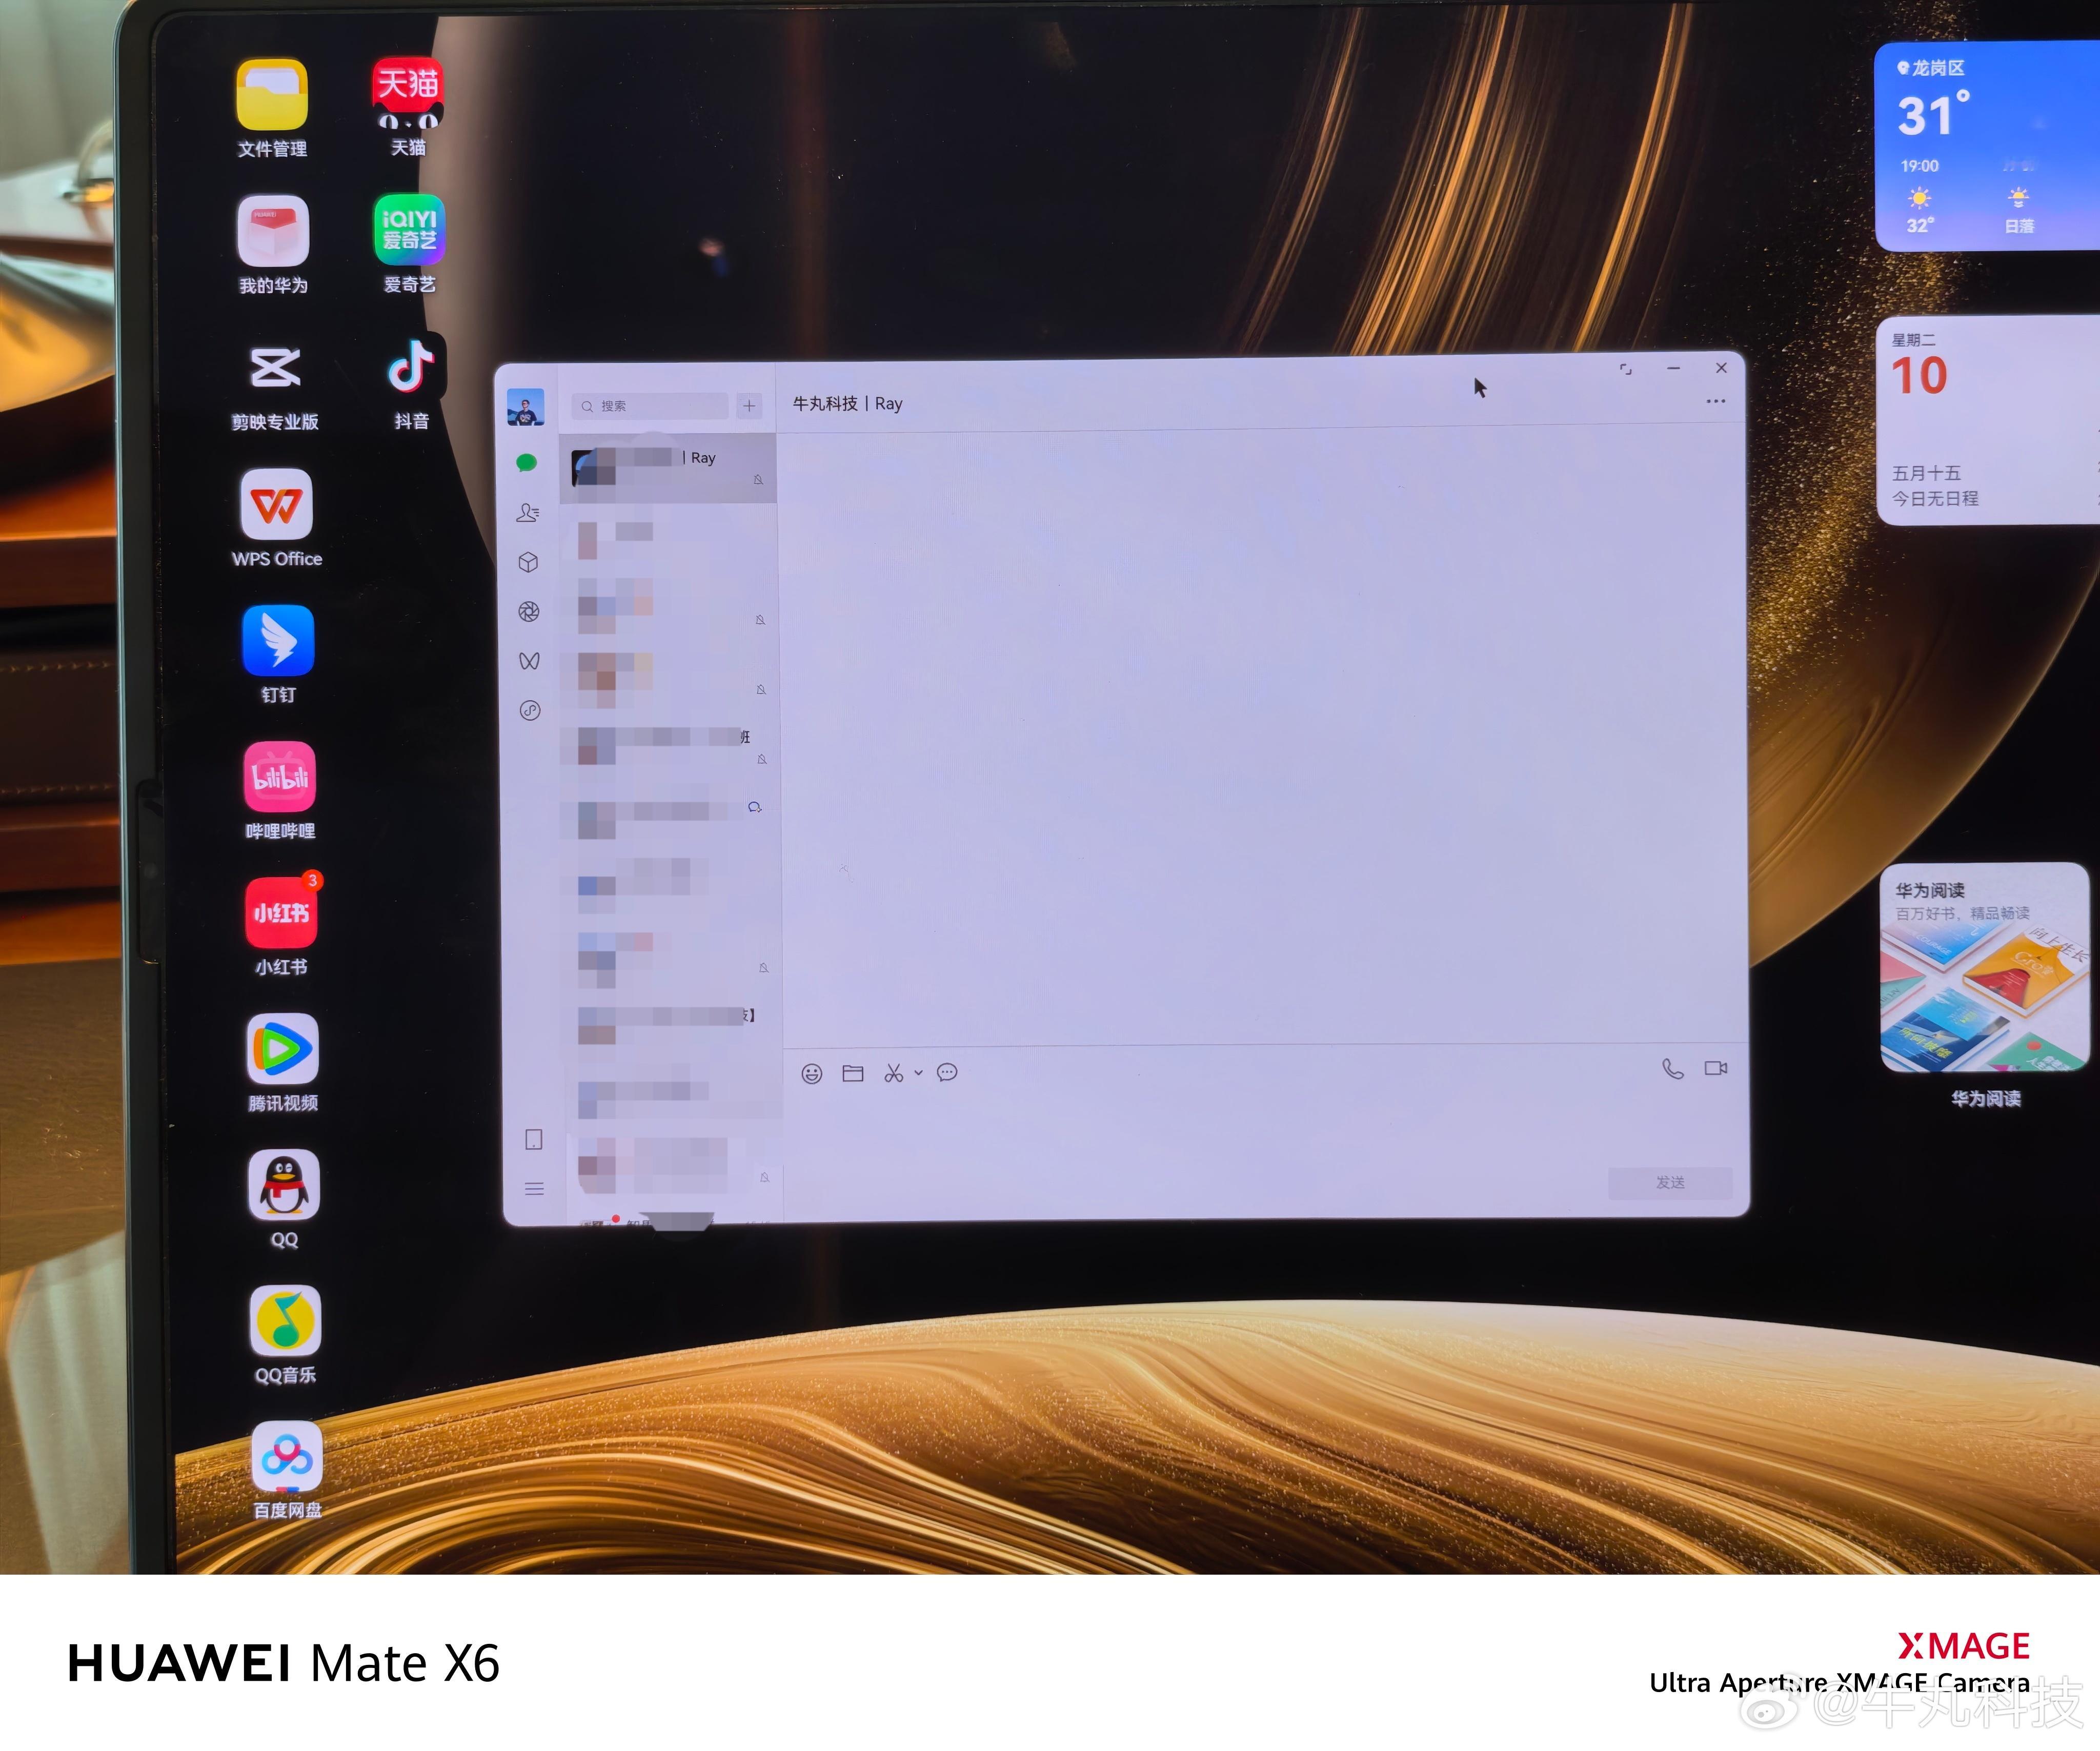The width and height of the screenshot is (2100, 1751).
Task: Open WeChat Moments aperture icon
Action: point(529,611)
